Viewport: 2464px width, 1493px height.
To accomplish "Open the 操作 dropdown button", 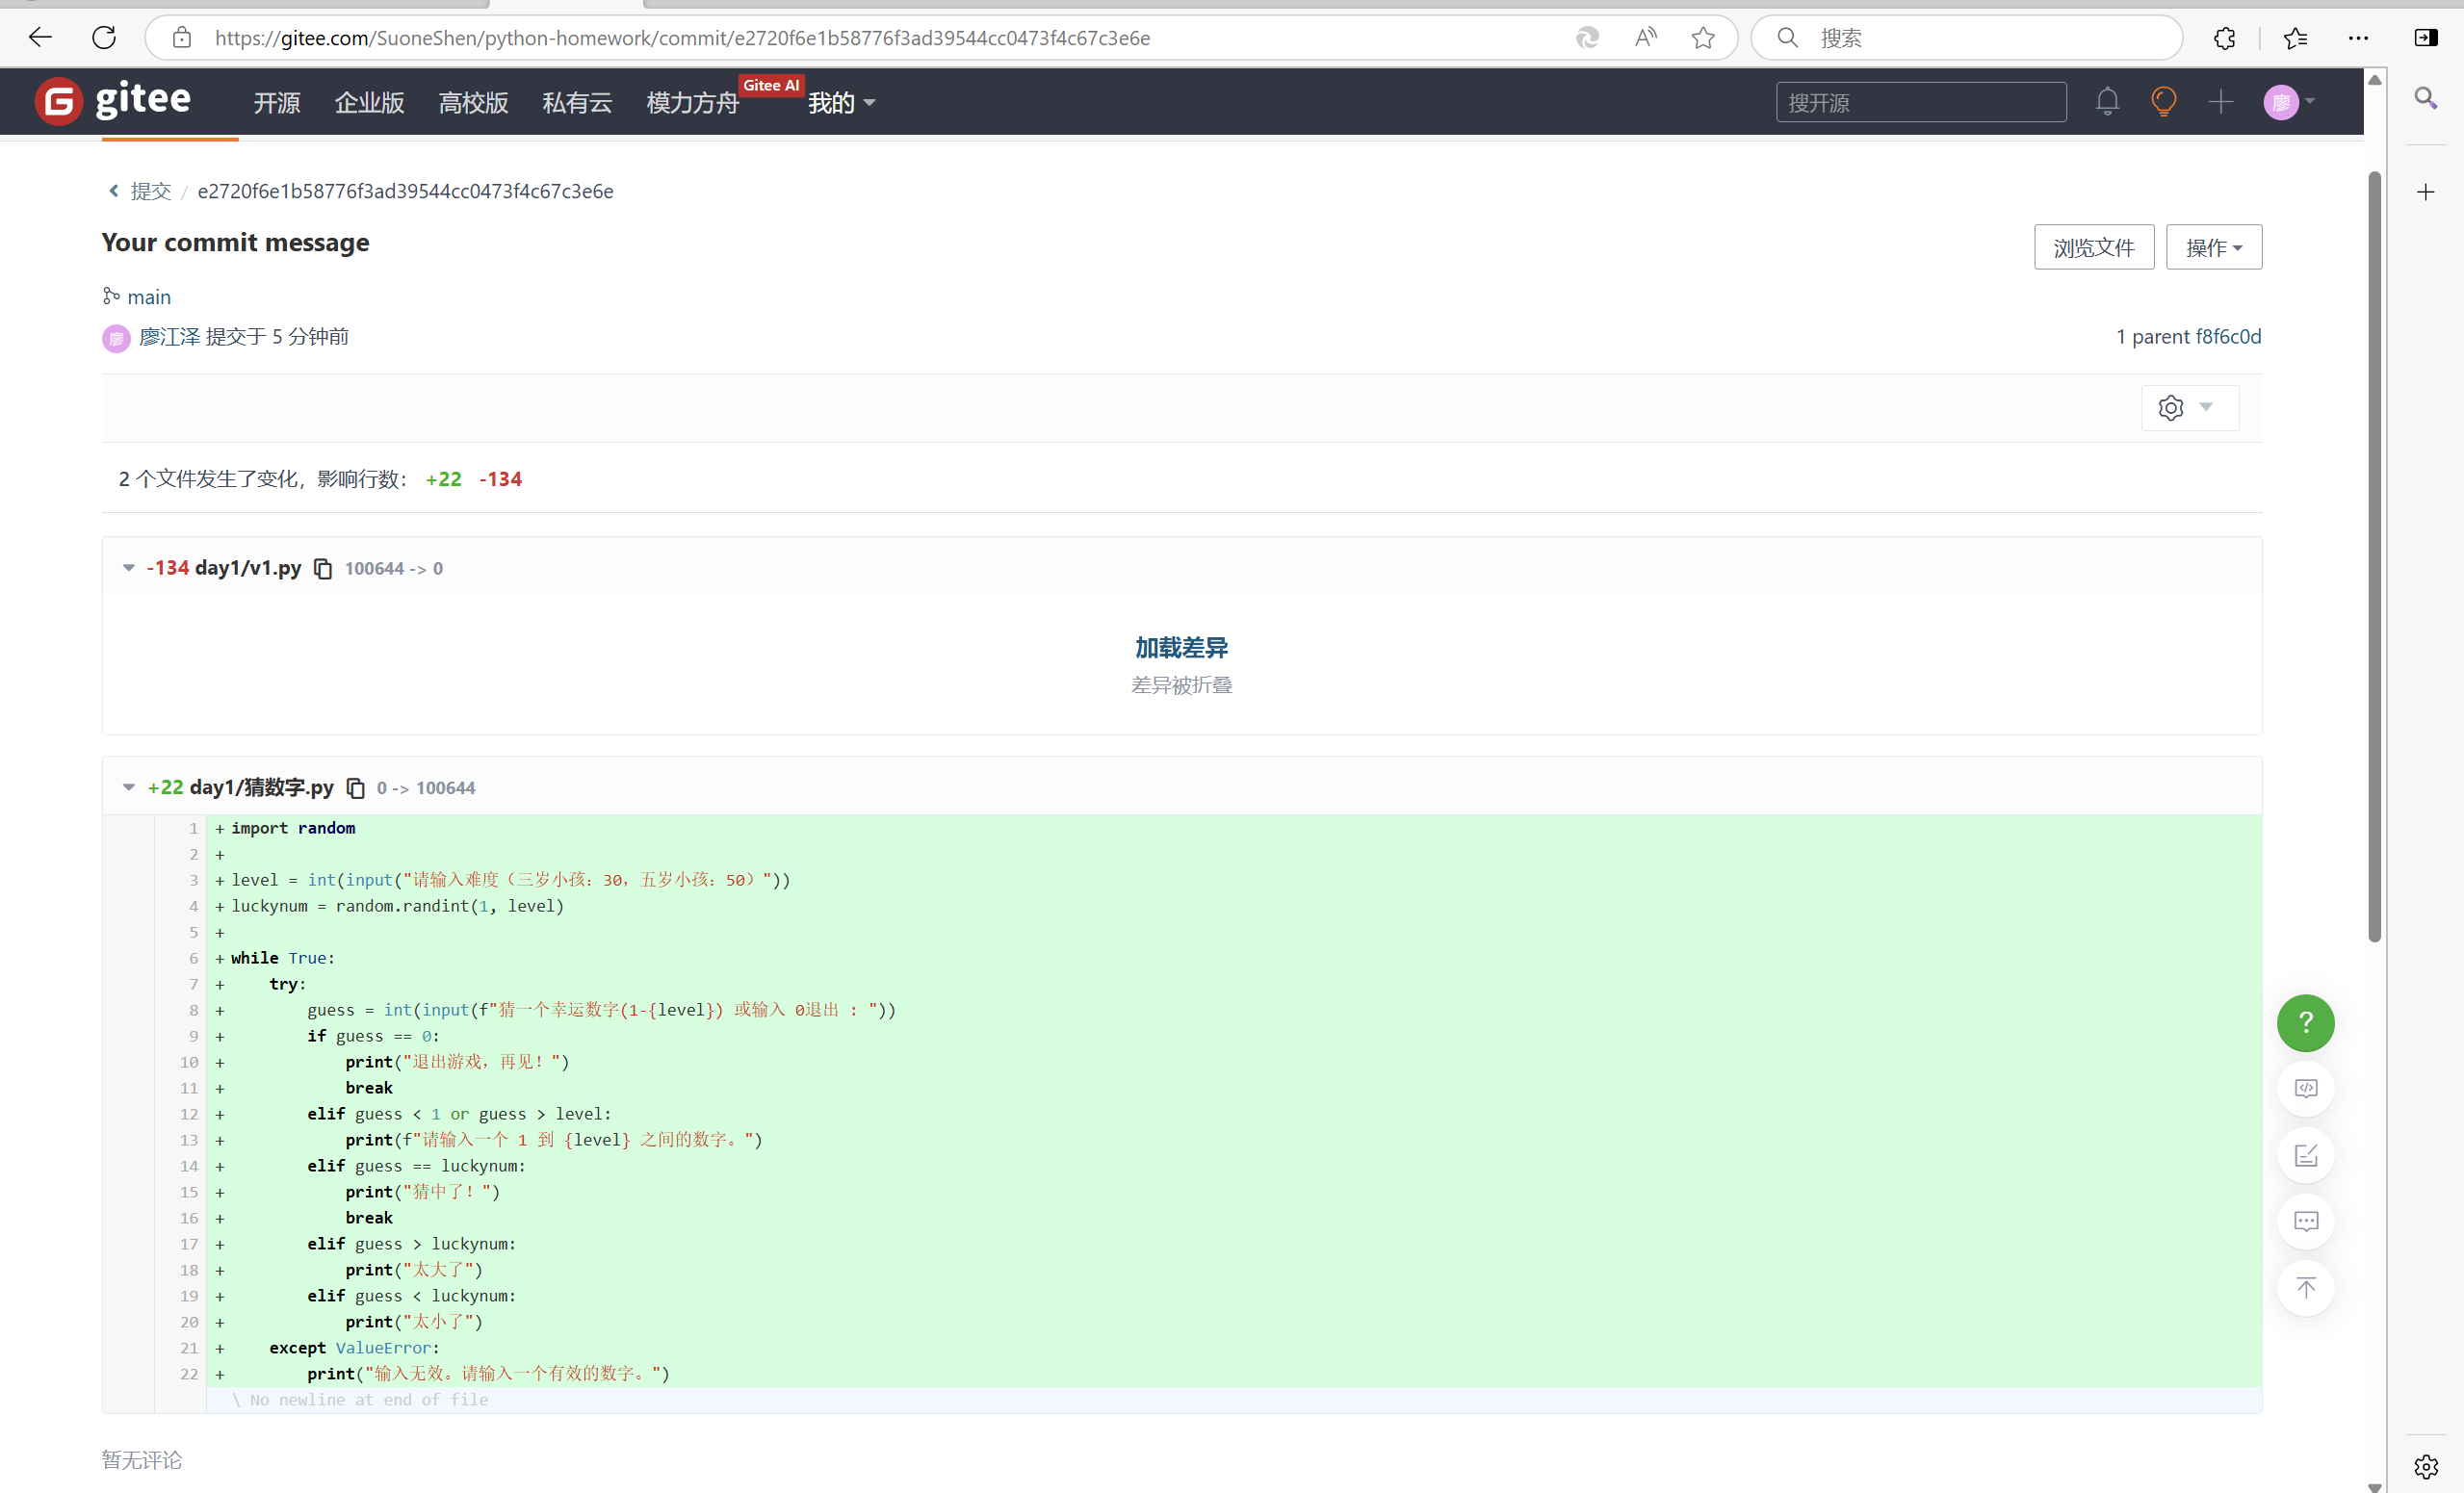I will [x=2213, y=247].
